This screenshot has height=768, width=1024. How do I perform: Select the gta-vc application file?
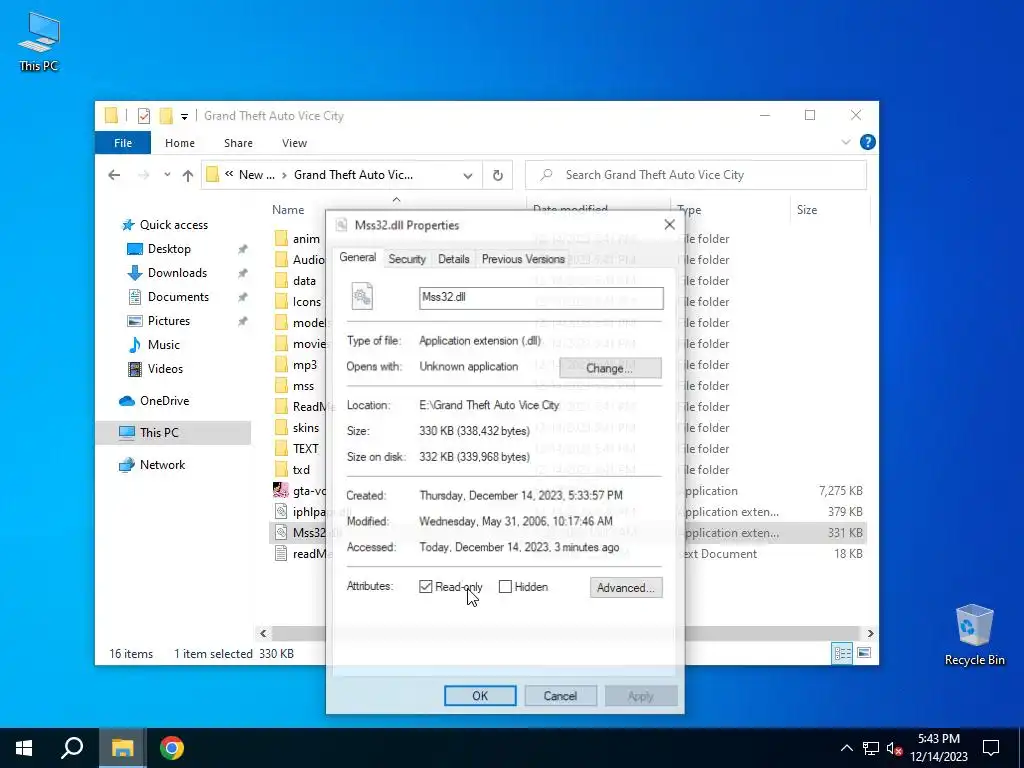pos(299,491)
